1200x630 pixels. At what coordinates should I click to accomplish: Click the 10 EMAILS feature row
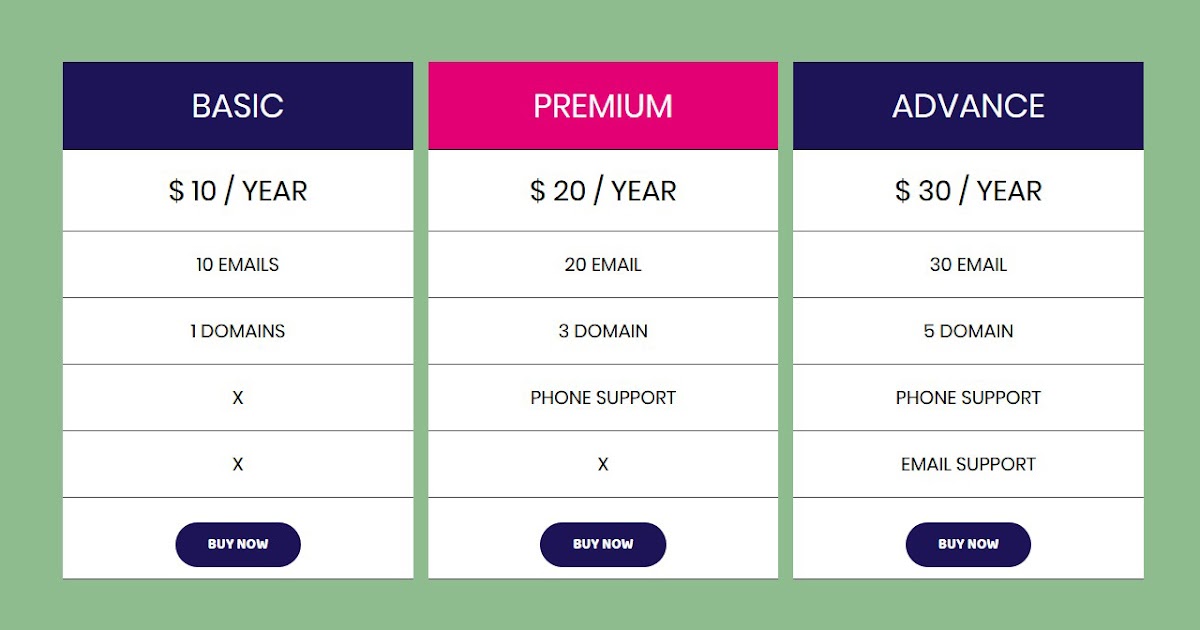[238, 265]
